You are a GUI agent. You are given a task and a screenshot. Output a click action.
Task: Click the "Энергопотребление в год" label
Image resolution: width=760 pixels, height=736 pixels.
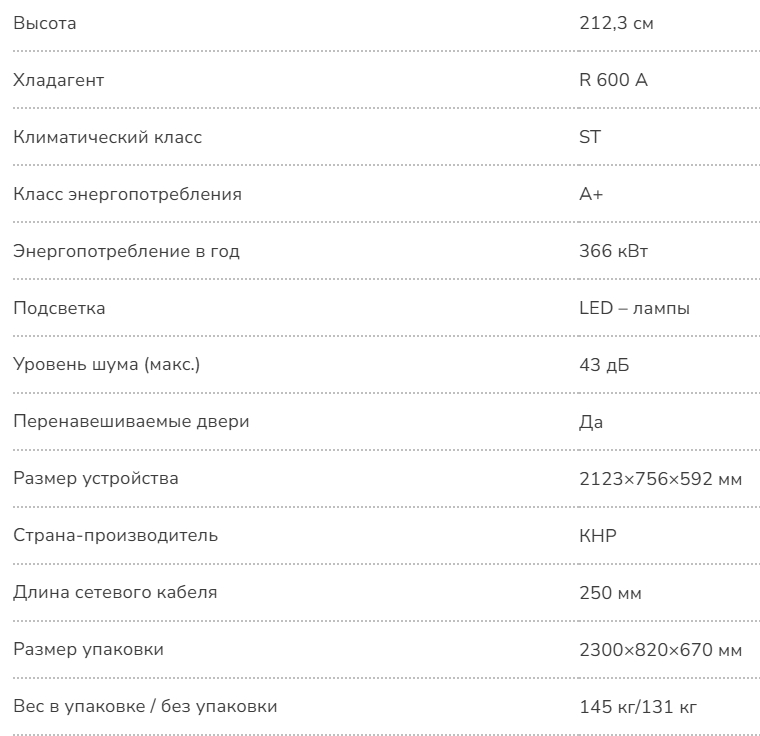tap(126, 251)
